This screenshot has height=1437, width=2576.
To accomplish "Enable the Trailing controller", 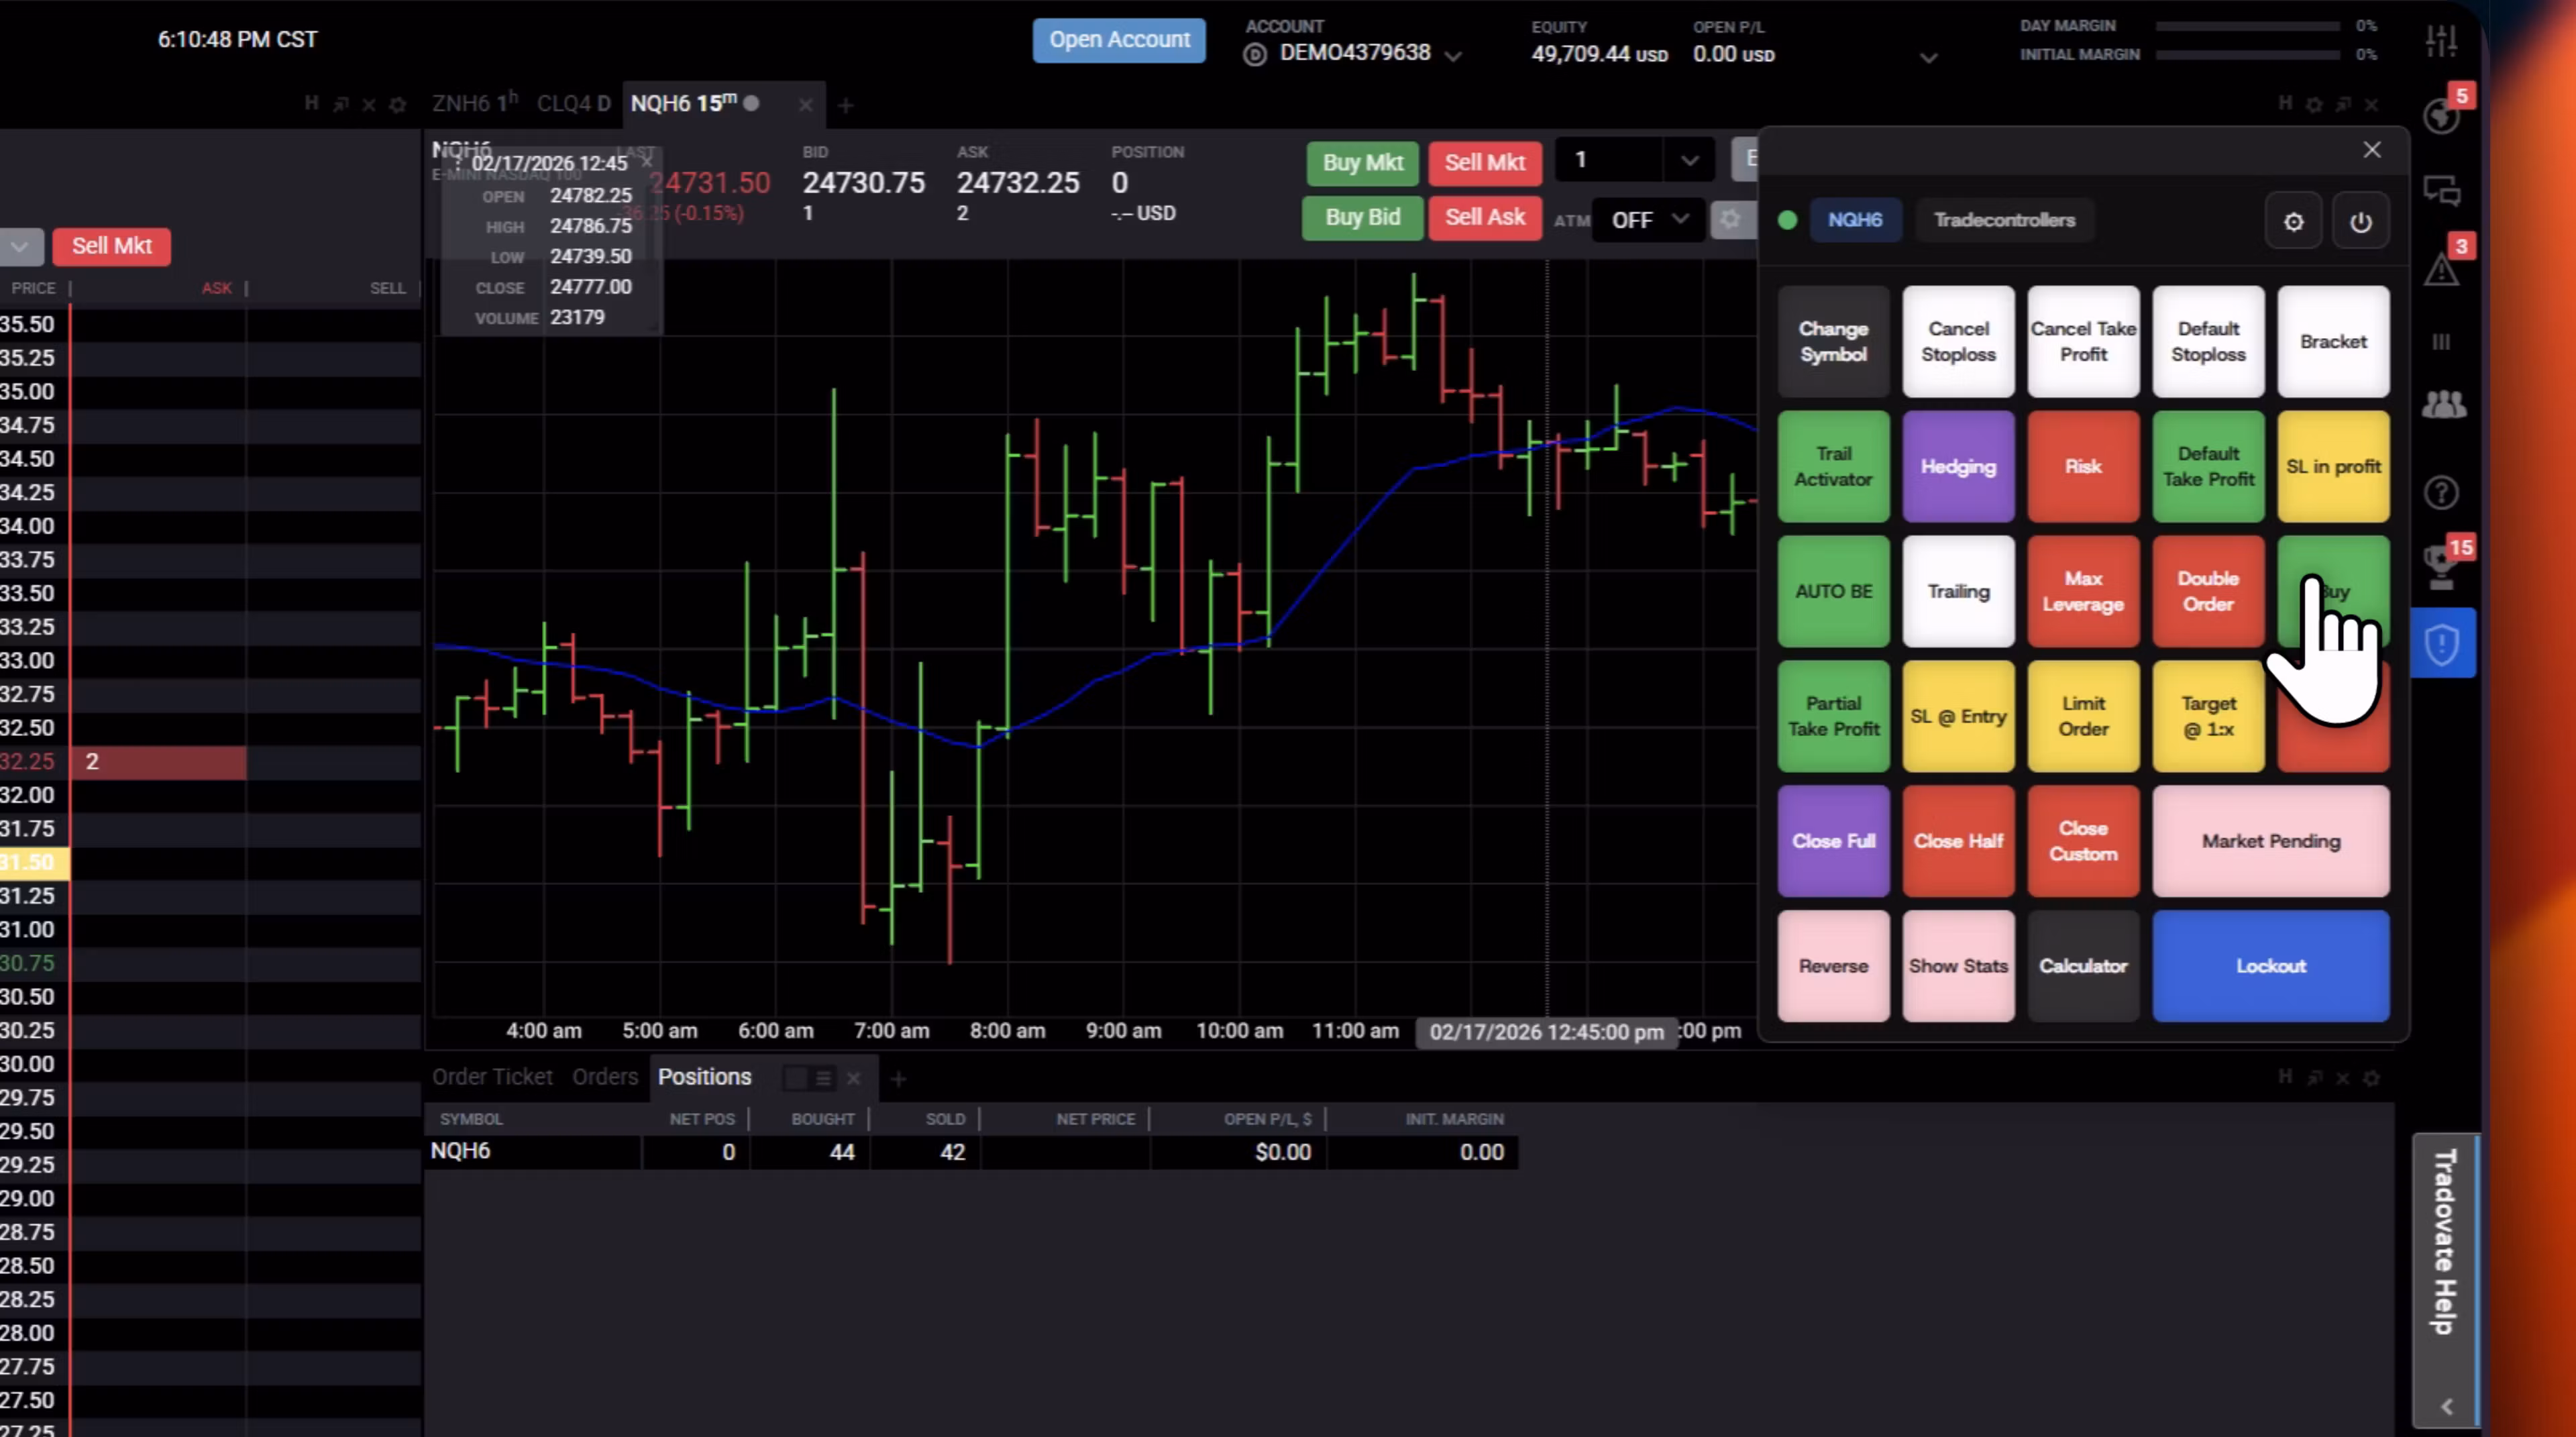I will [1958, 591].
